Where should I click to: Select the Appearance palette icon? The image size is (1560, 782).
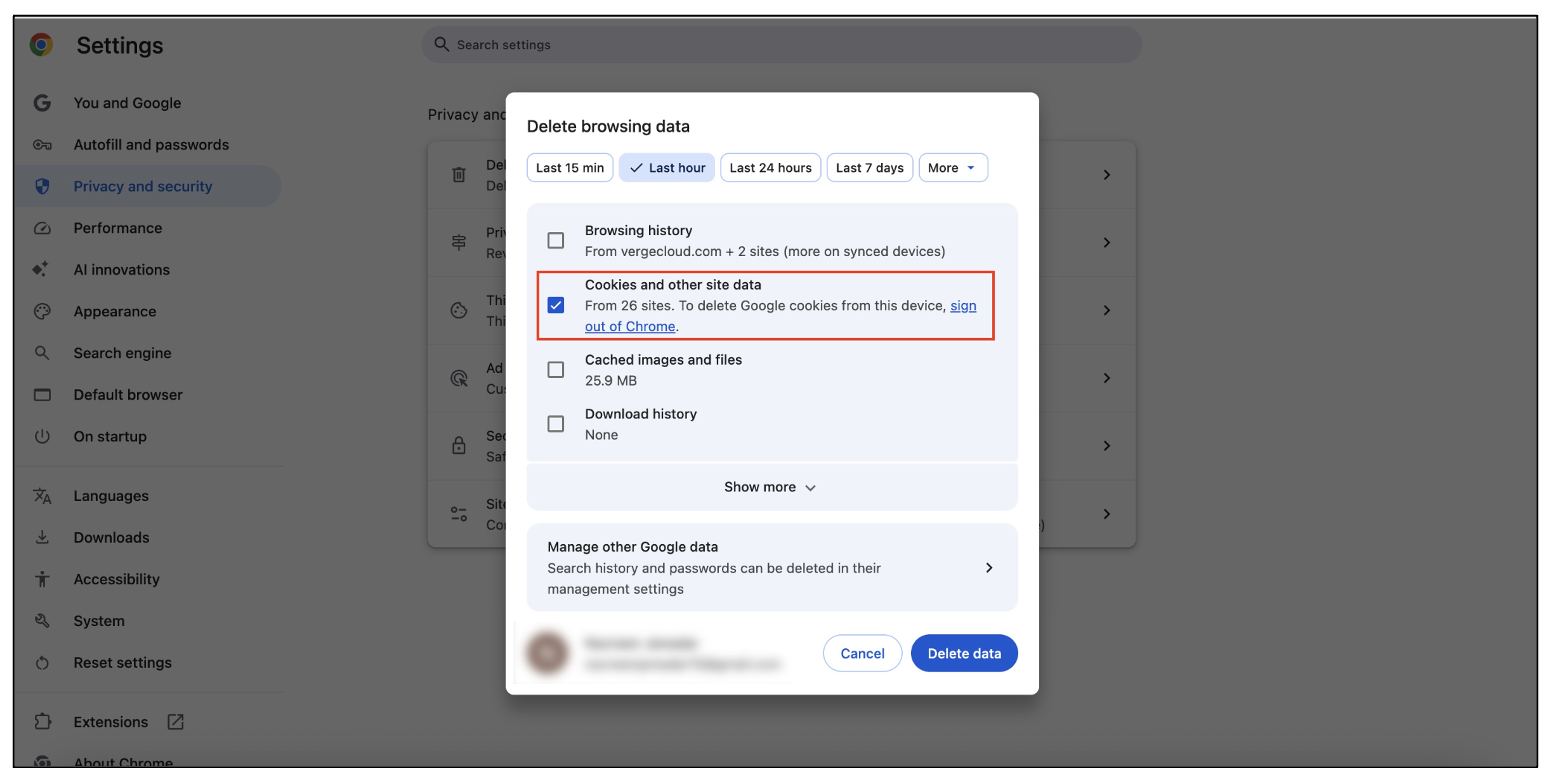[x=43, y=311]
